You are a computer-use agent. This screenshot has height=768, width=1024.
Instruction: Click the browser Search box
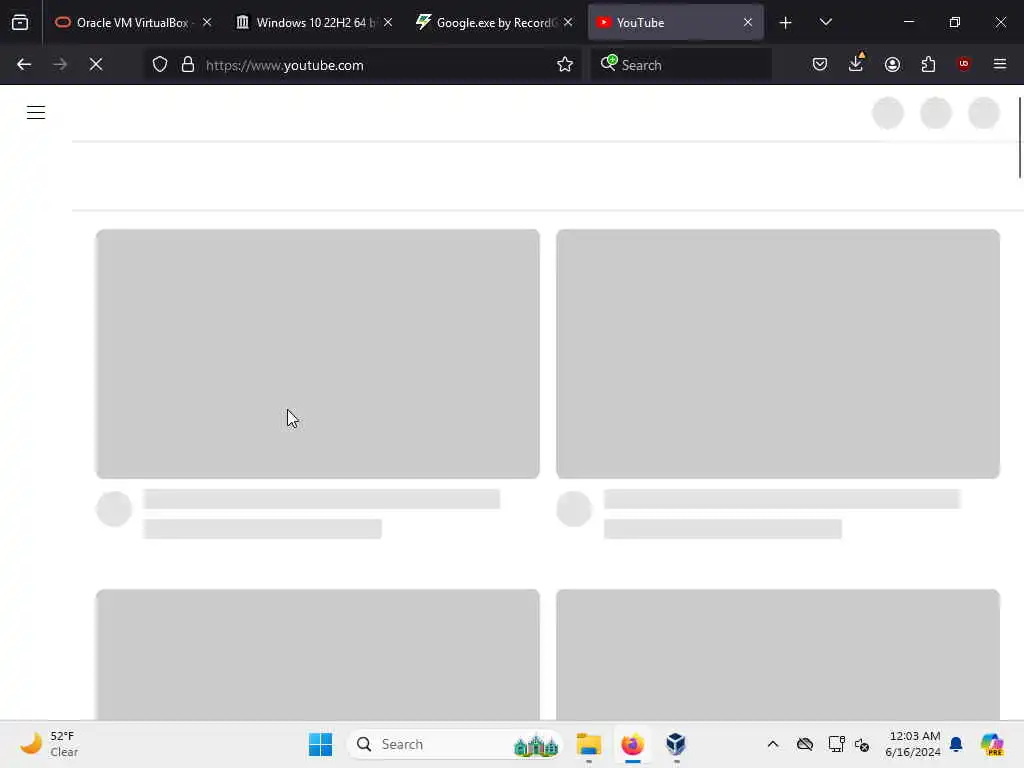coord(681,65)
